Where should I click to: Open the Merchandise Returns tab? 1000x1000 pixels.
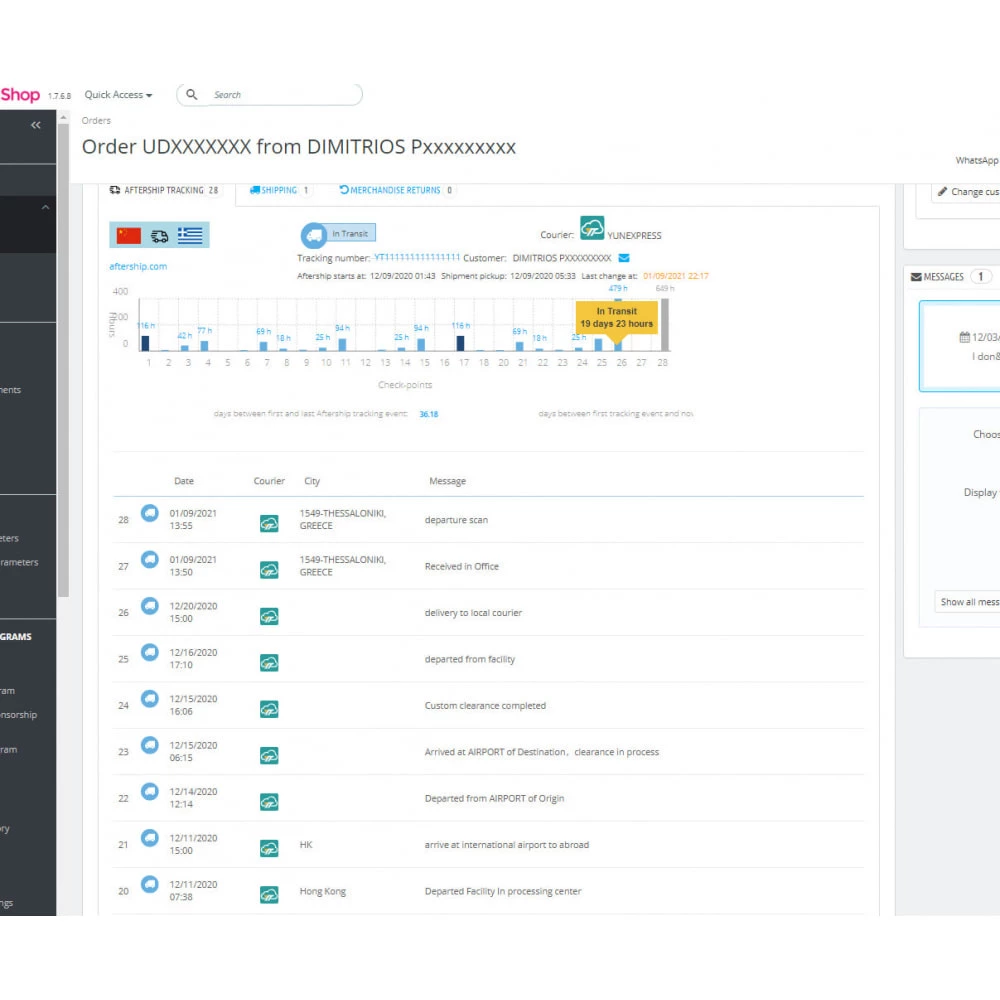pyautogui.click(x=396, y=190)
